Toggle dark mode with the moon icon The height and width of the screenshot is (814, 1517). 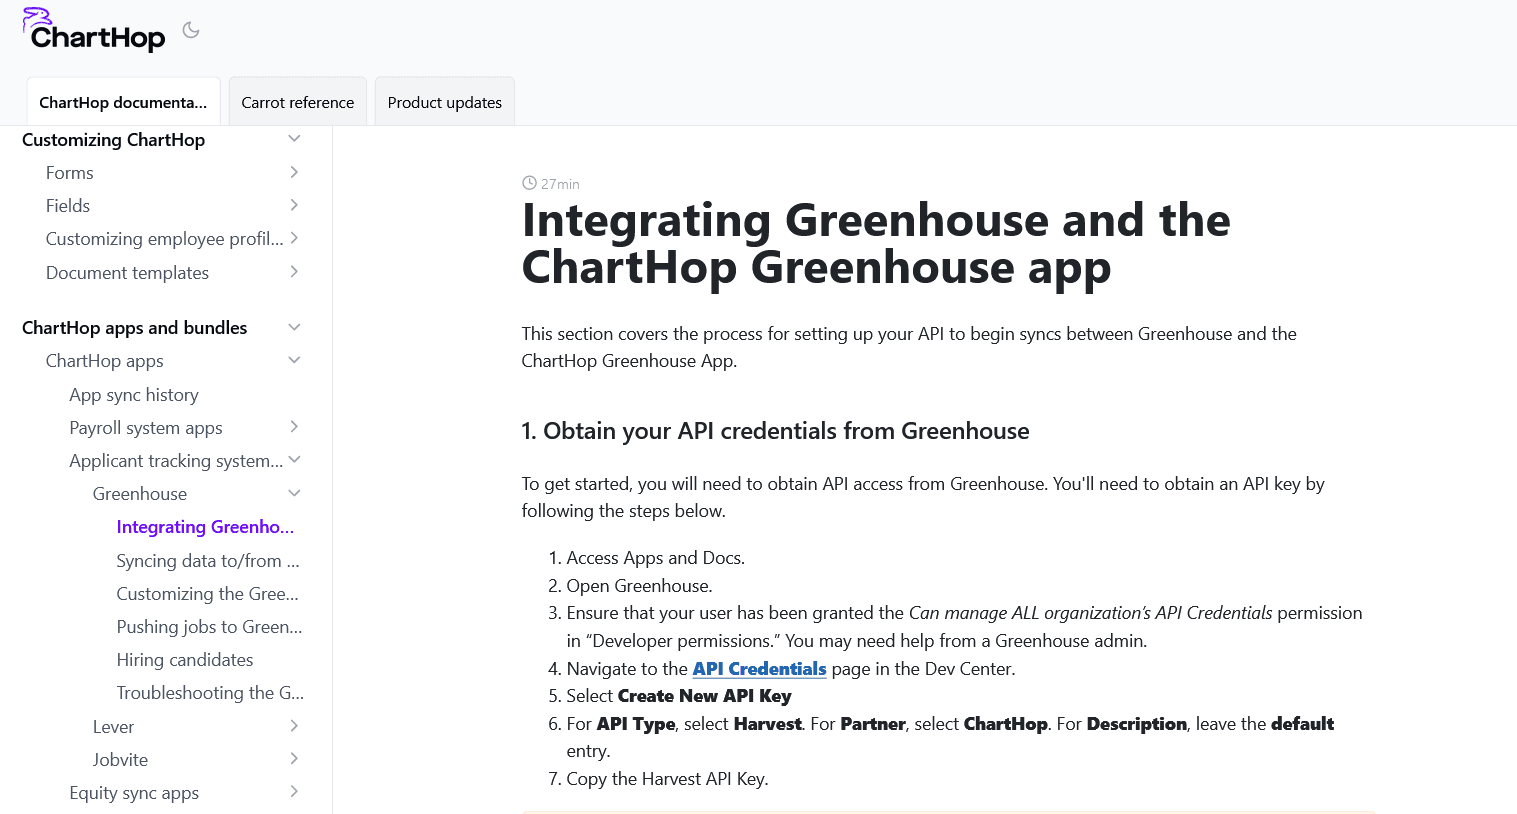tap(191, 31)
